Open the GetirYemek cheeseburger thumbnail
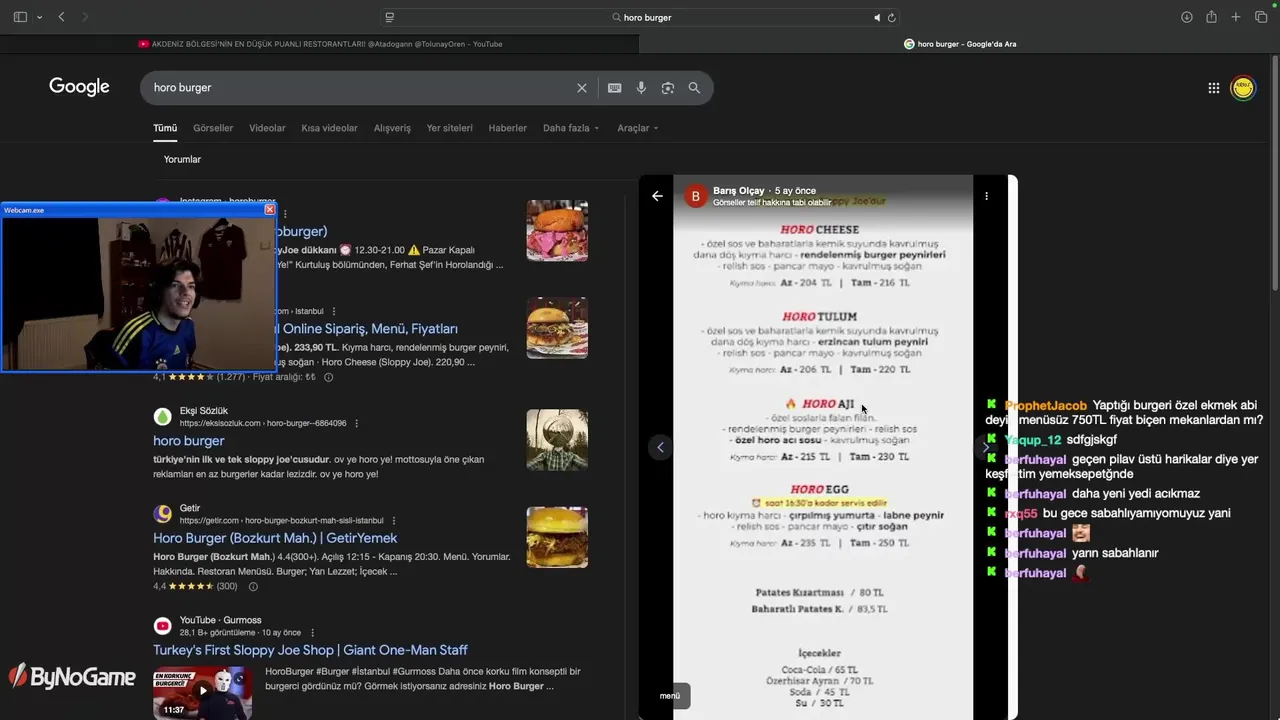 (x=557, y=537)
